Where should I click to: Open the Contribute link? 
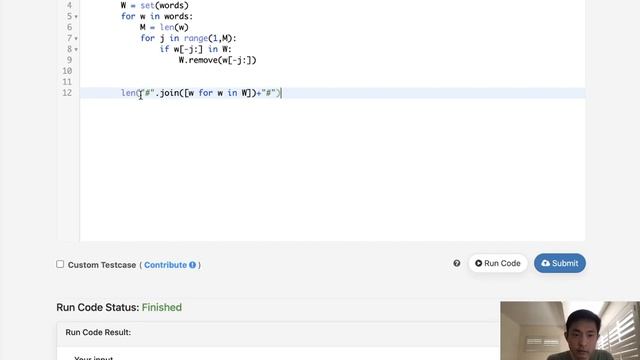165,265
